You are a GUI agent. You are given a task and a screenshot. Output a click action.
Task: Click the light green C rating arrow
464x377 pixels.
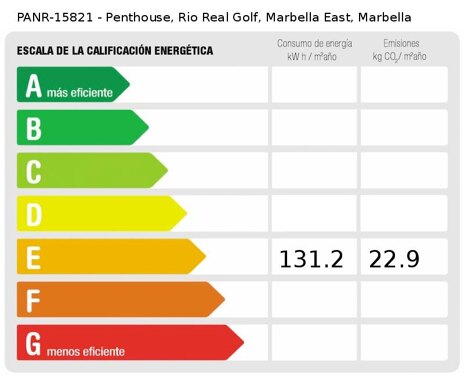(x=92, y=170)
